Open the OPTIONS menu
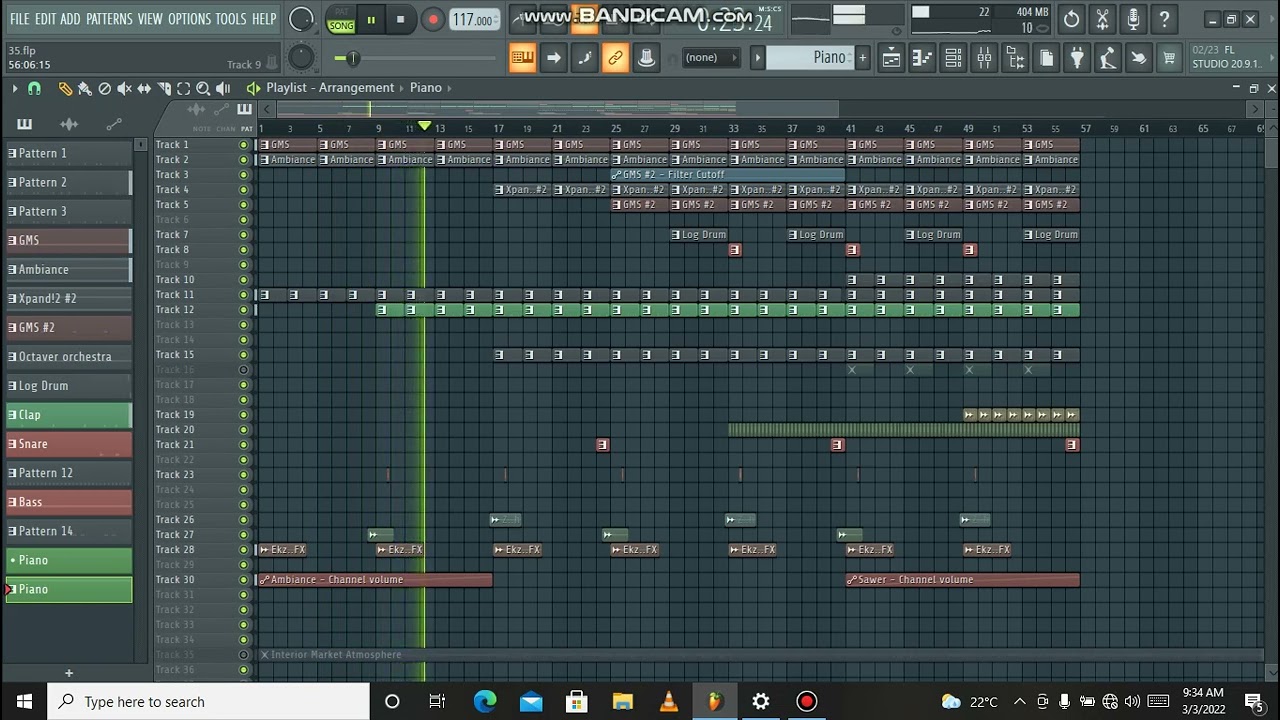The image size is (1280, 720). (x=189, y=19)
